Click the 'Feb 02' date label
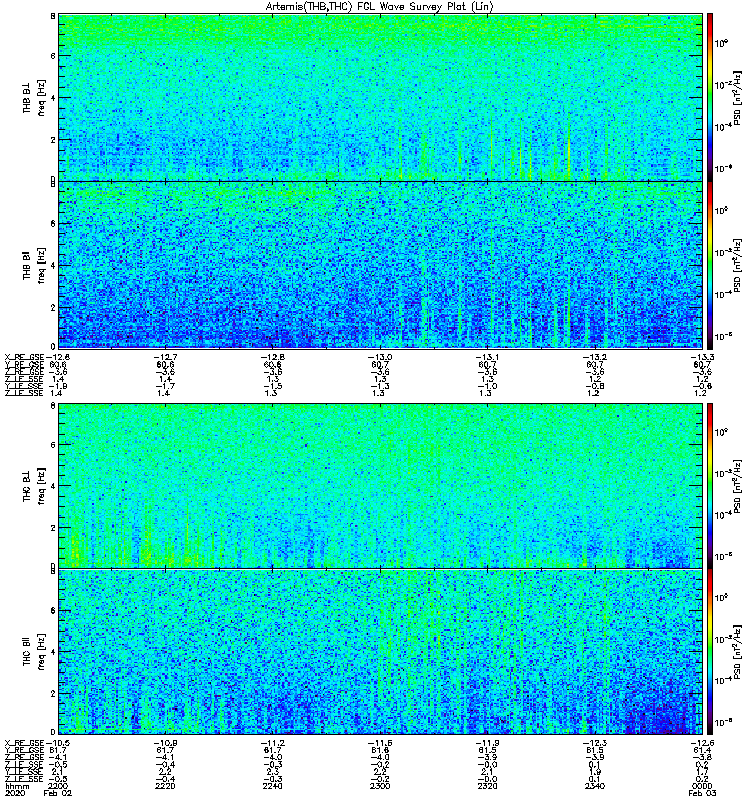Viewport: 750px width, 800px height. 58,793
